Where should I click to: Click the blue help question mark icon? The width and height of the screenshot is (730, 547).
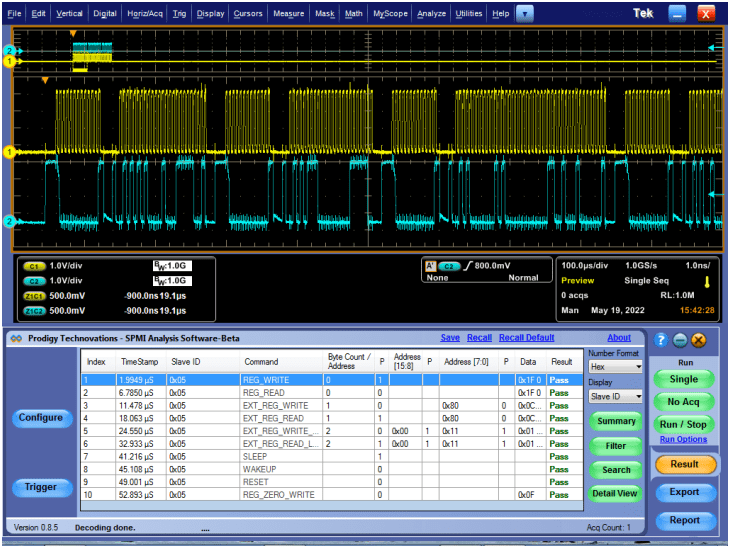coord(660,340)
